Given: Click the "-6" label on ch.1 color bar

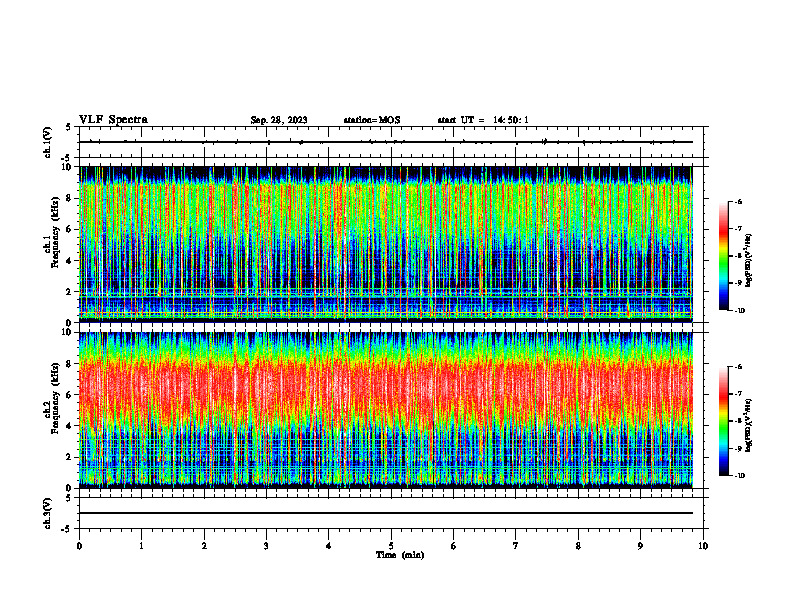Looking at the screenshot, I should tap(738, 202).
